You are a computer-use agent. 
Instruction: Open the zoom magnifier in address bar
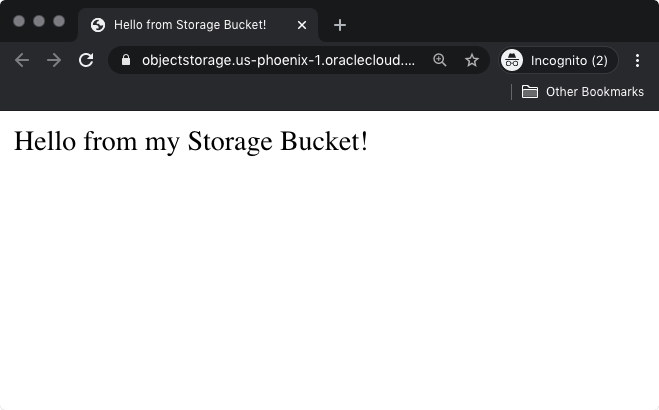point(440,60)
